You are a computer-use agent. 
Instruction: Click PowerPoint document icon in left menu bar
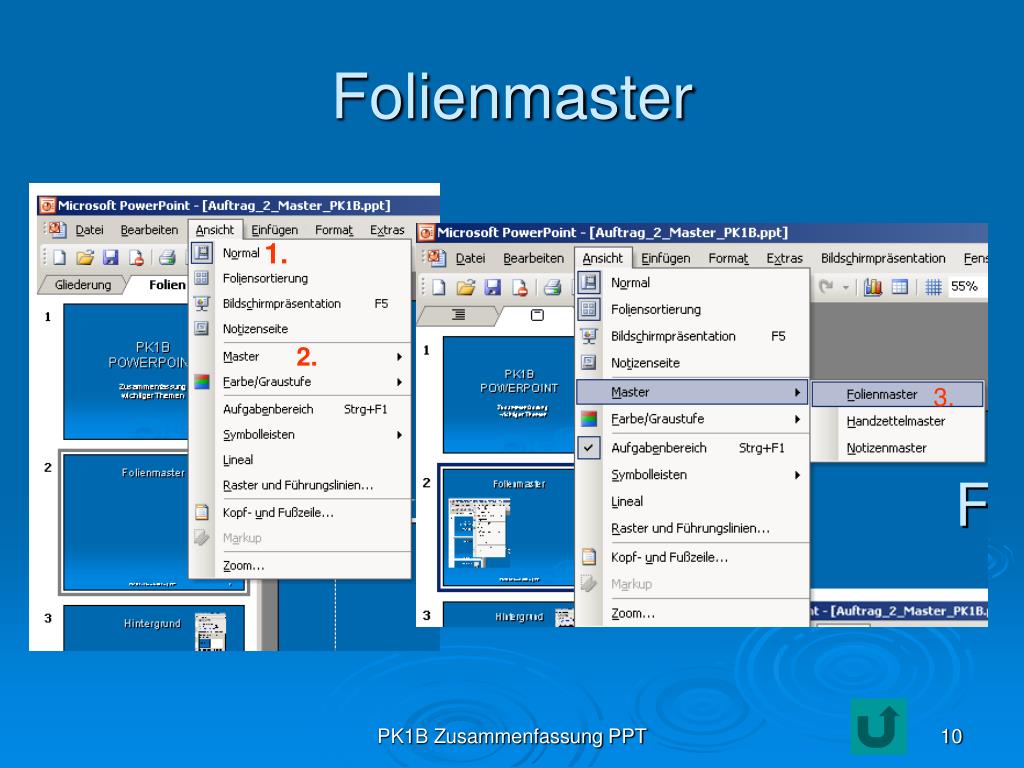pyautogui.click(x=57, y=229)
